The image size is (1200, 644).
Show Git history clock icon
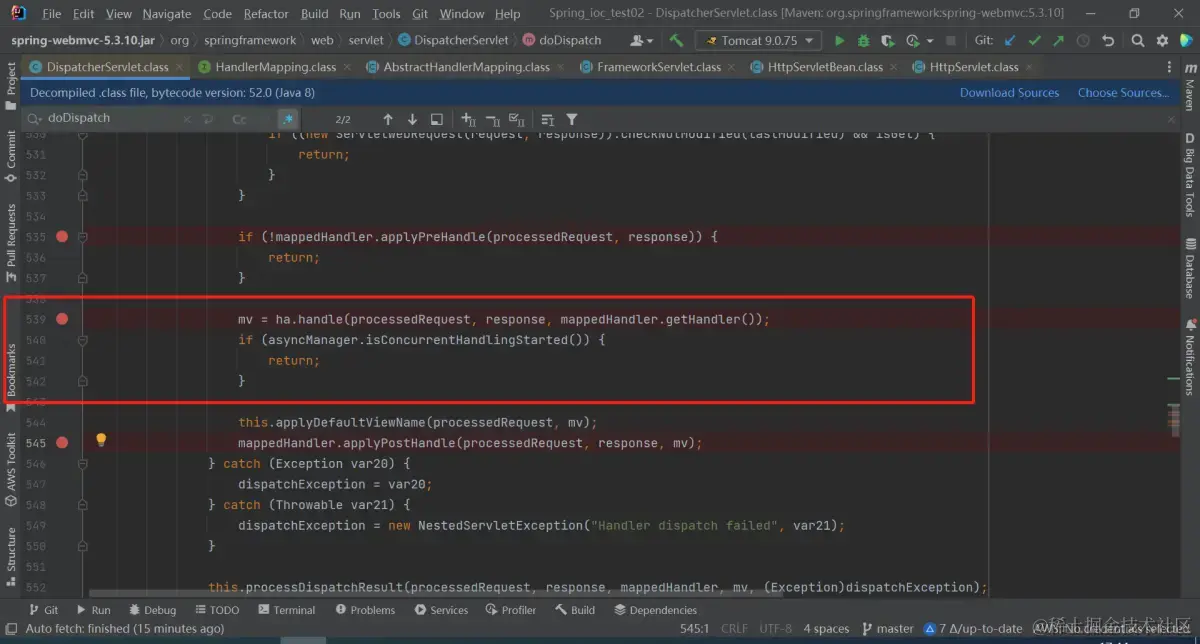click(x=1083, y=41)
